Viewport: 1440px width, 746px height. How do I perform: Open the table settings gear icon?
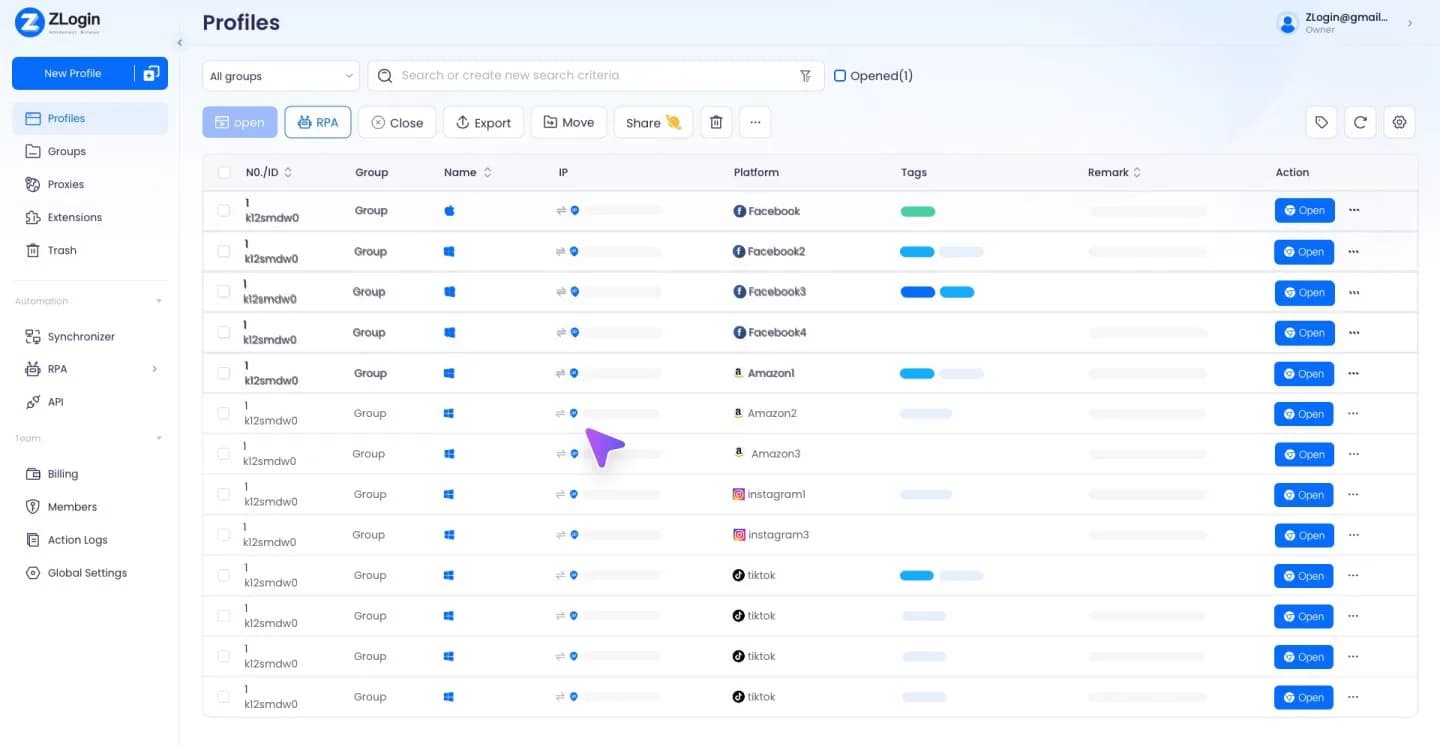pyautogui.click(x=1399, y=122)
